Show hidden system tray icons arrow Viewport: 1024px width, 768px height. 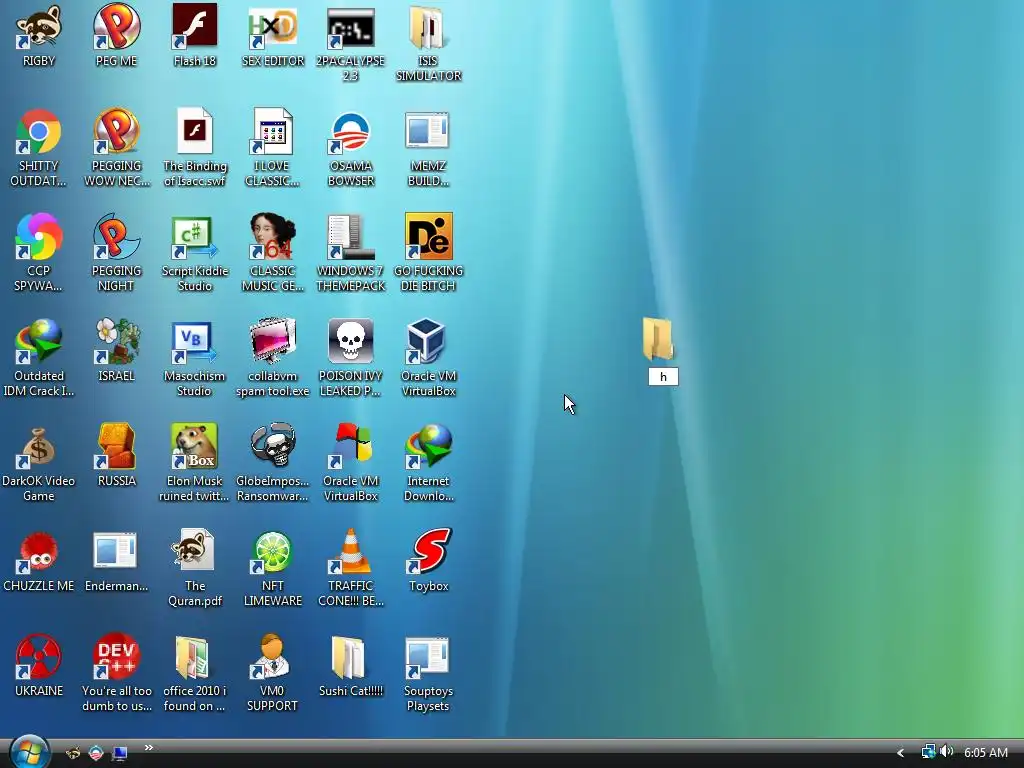pyautogui.click(x=901, y=753)
